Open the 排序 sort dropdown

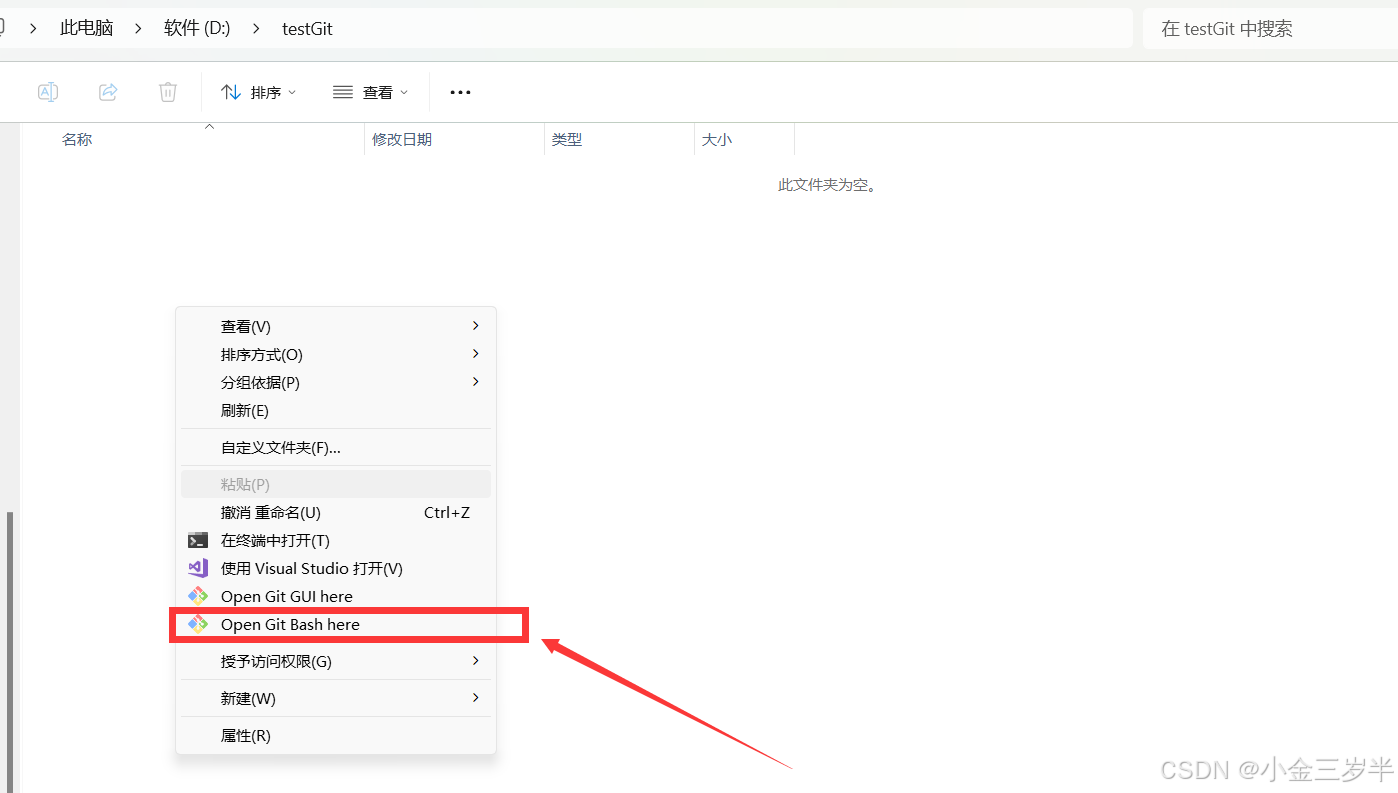point(258,92)
